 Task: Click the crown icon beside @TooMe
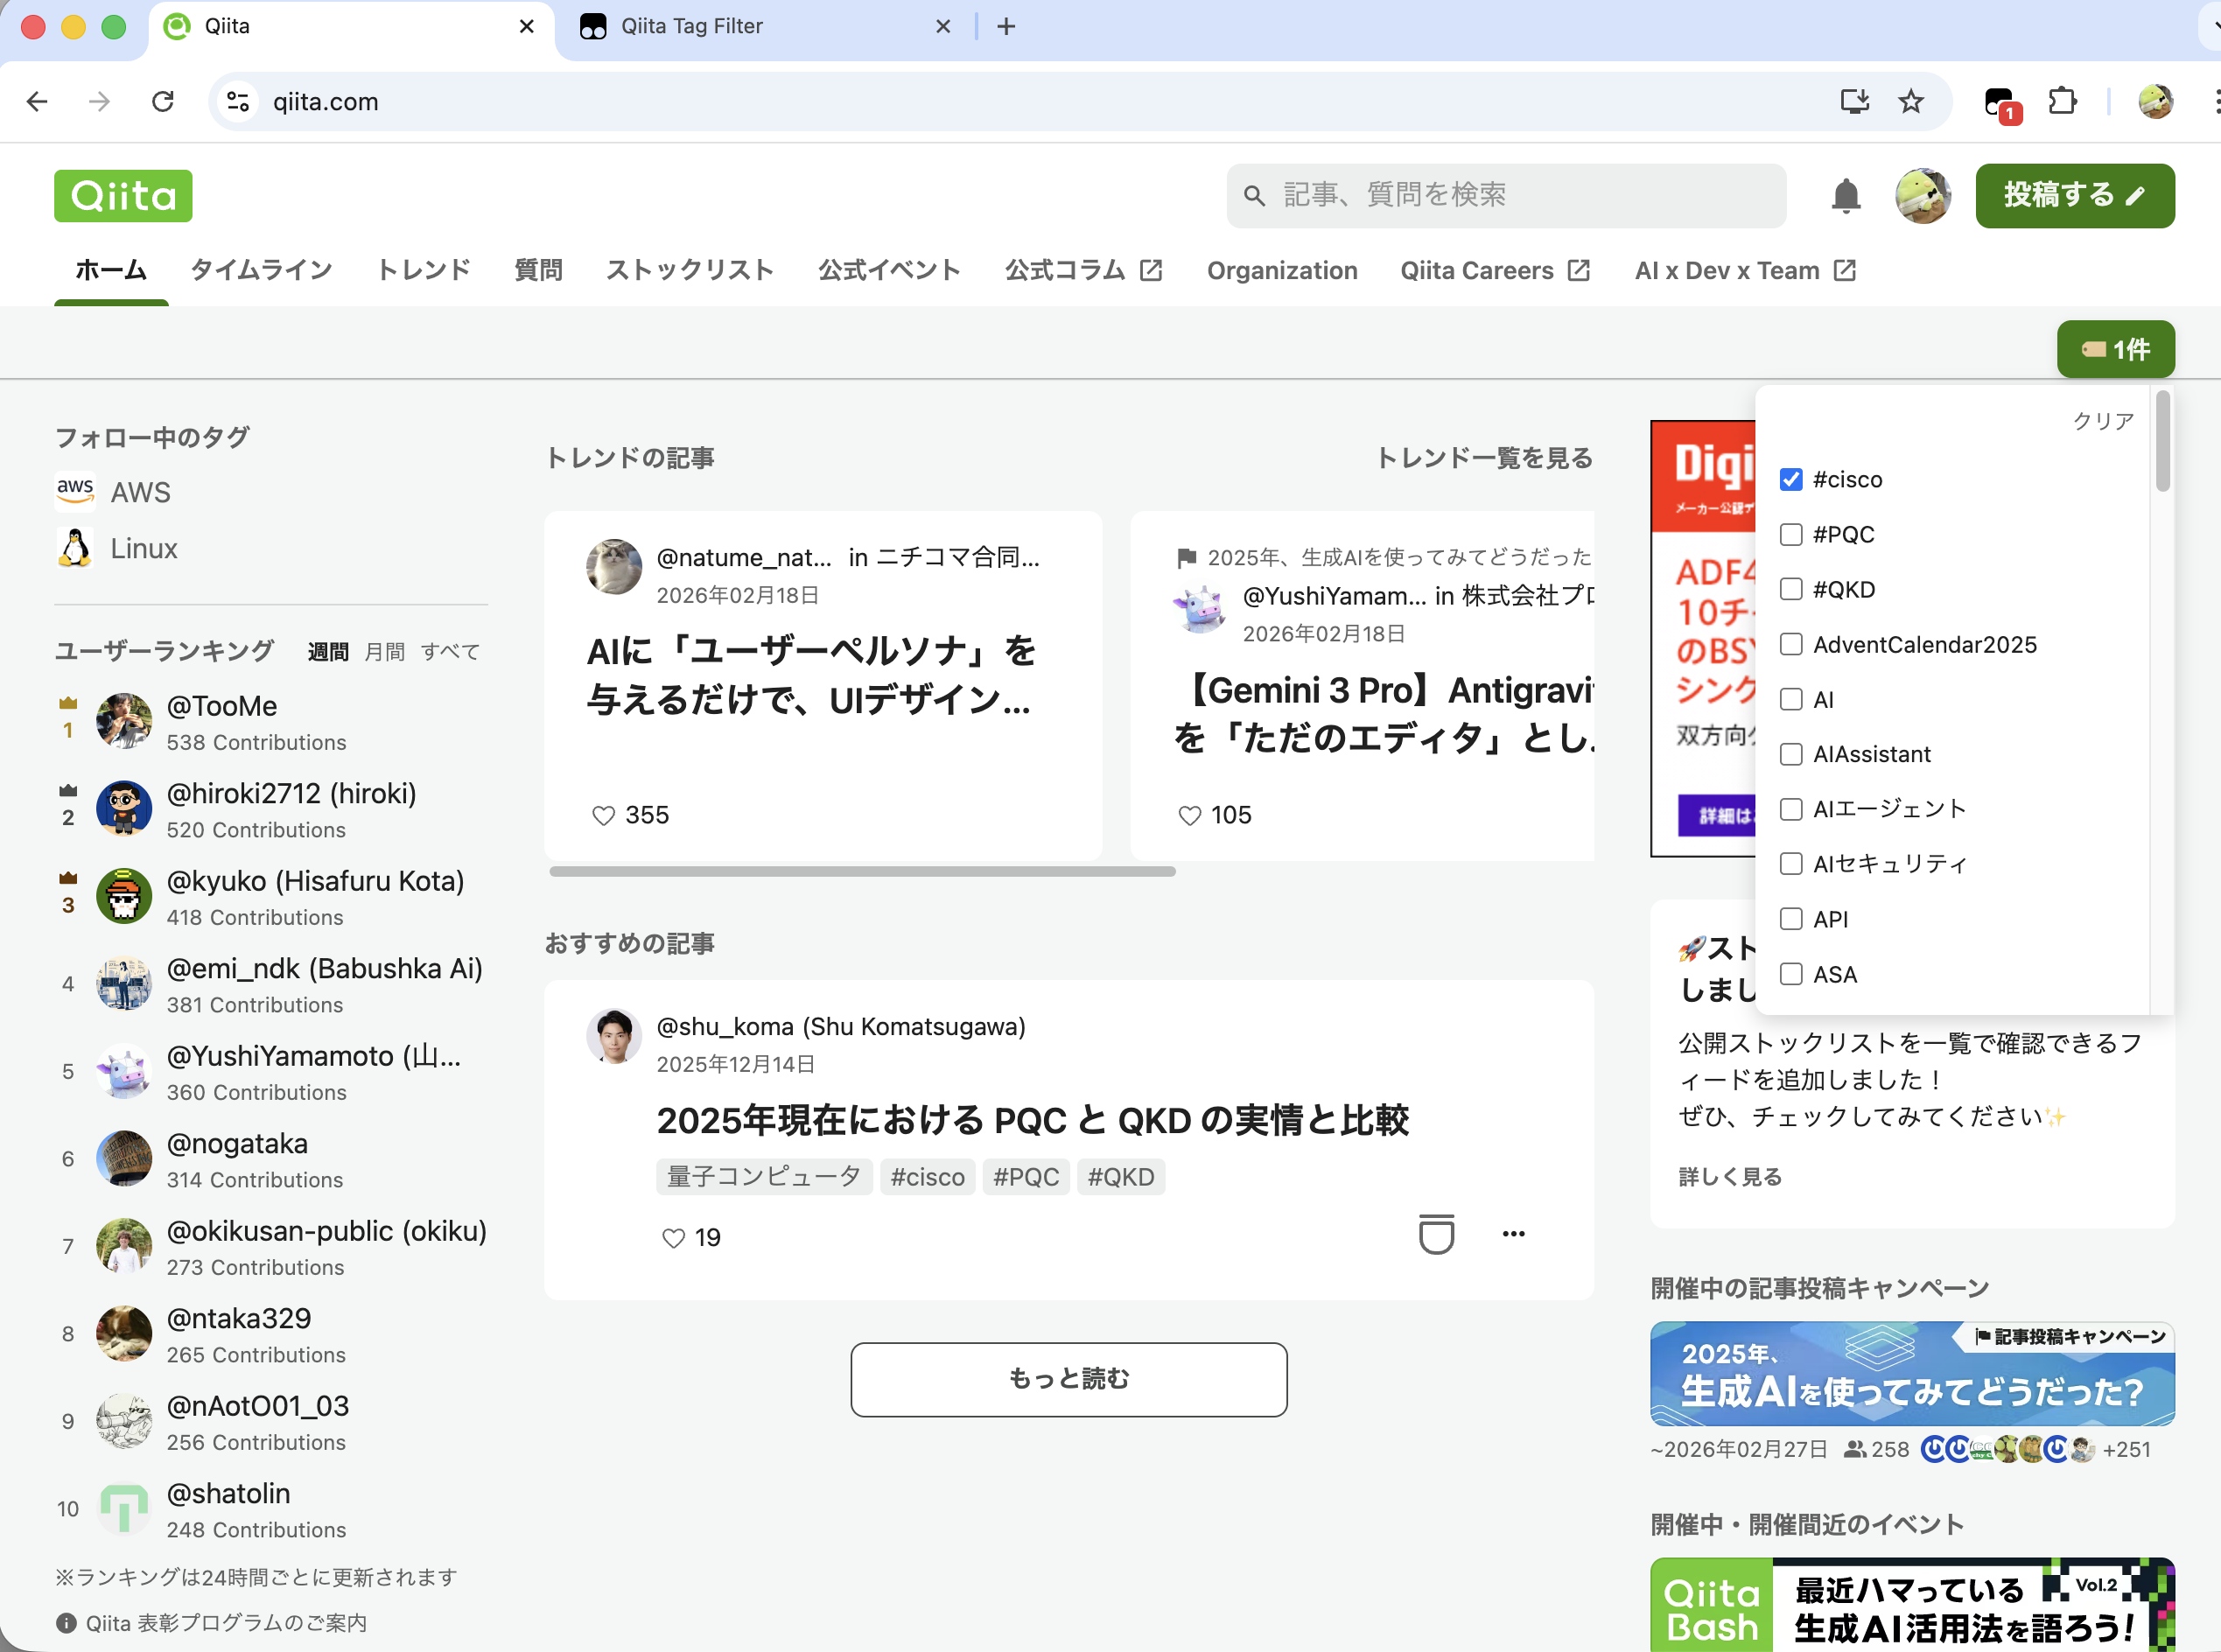67,705
